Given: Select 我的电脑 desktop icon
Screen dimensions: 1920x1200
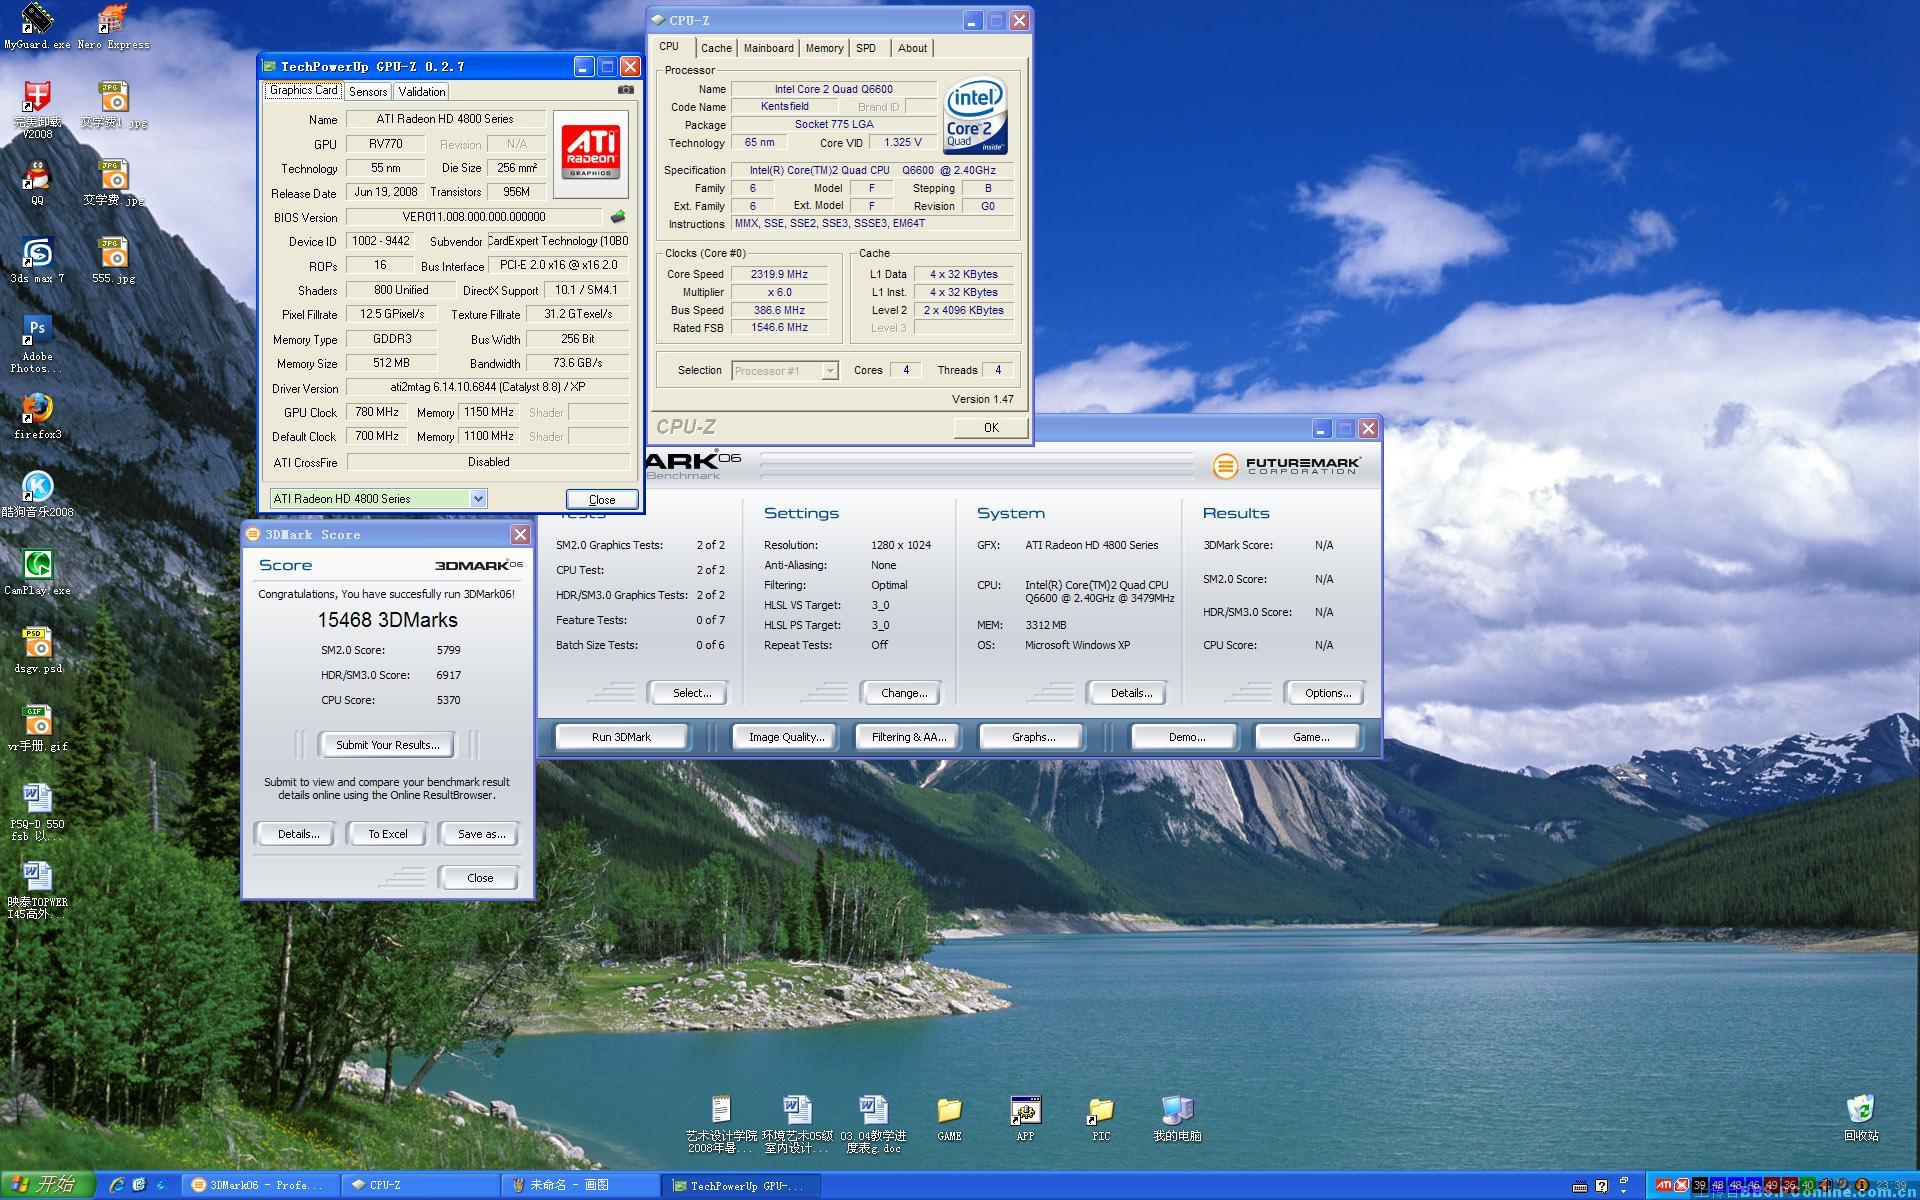Looking at the screenshot, I should [x=1177, y=1118].
